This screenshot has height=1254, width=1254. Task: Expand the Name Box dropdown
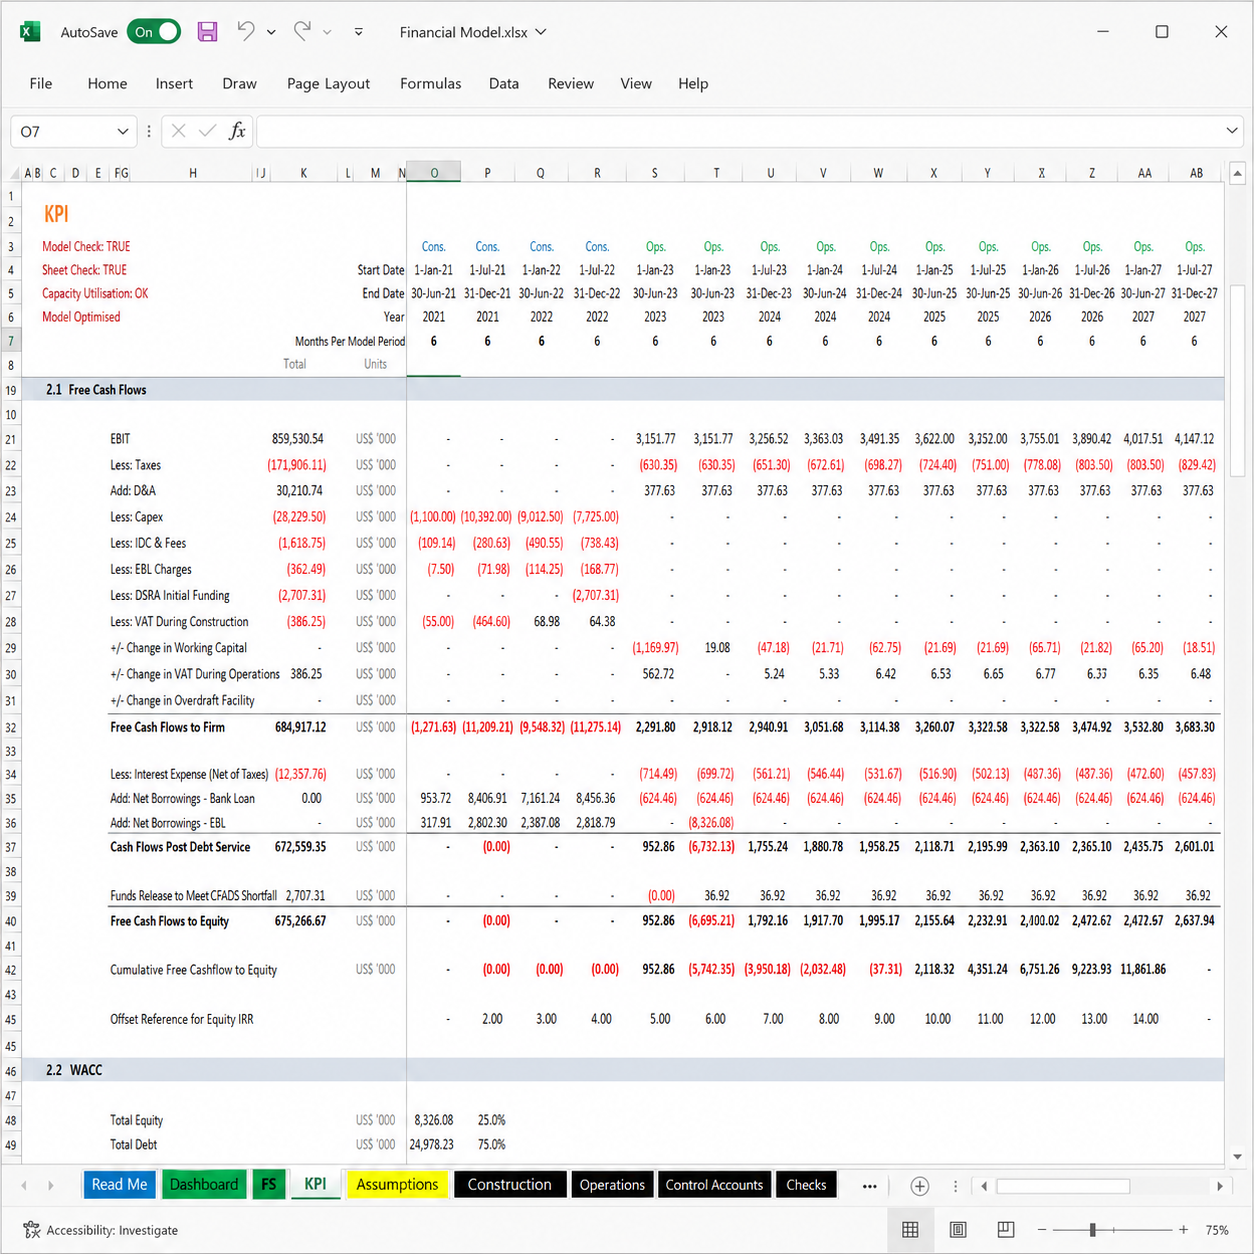click(123, 131)
